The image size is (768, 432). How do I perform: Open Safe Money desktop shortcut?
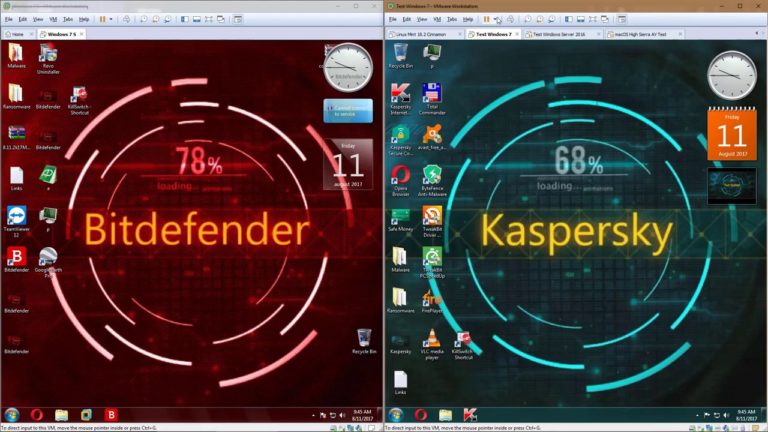click(401, 219)
